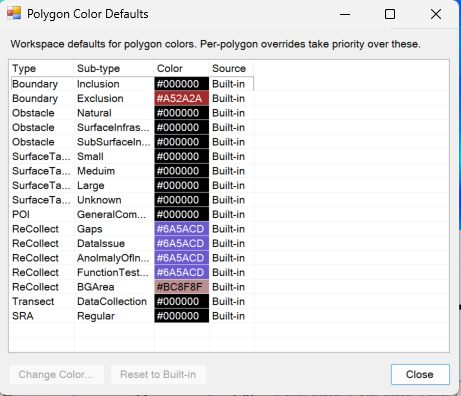Viewport: 461px width, 396px height.
Task: Select the Meduim sub-type cell
Action: tap(114, 171)
